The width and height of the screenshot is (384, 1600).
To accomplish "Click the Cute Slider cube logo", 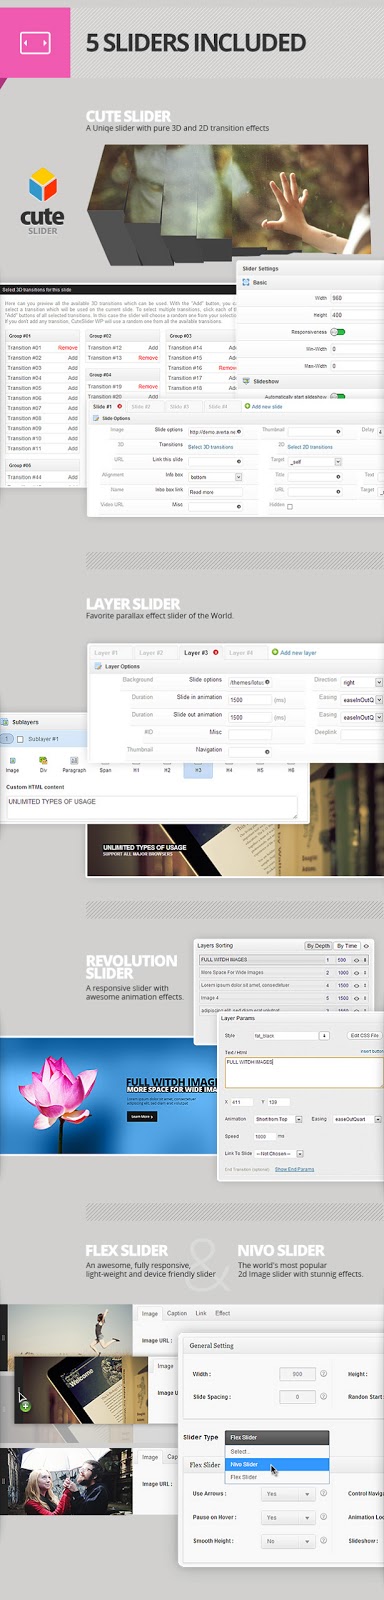I will [43, 186].
